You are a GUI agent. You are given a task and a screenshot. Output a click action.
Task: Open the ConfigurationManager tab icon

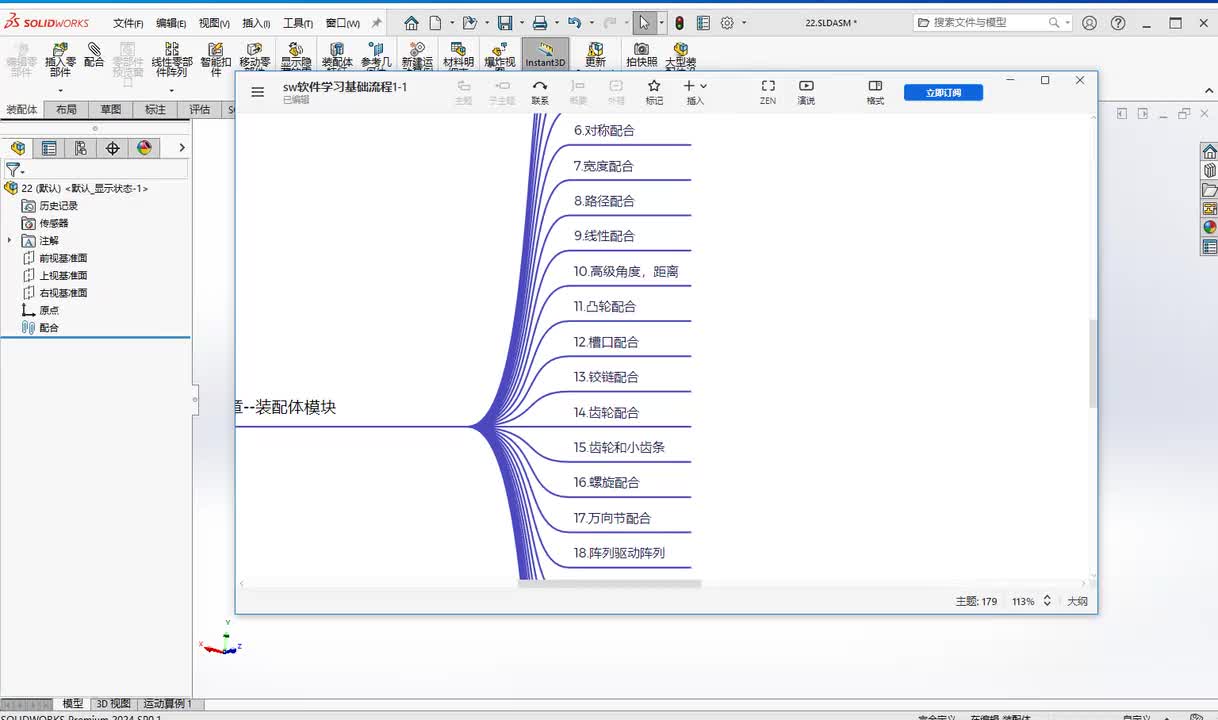point(80,148)
